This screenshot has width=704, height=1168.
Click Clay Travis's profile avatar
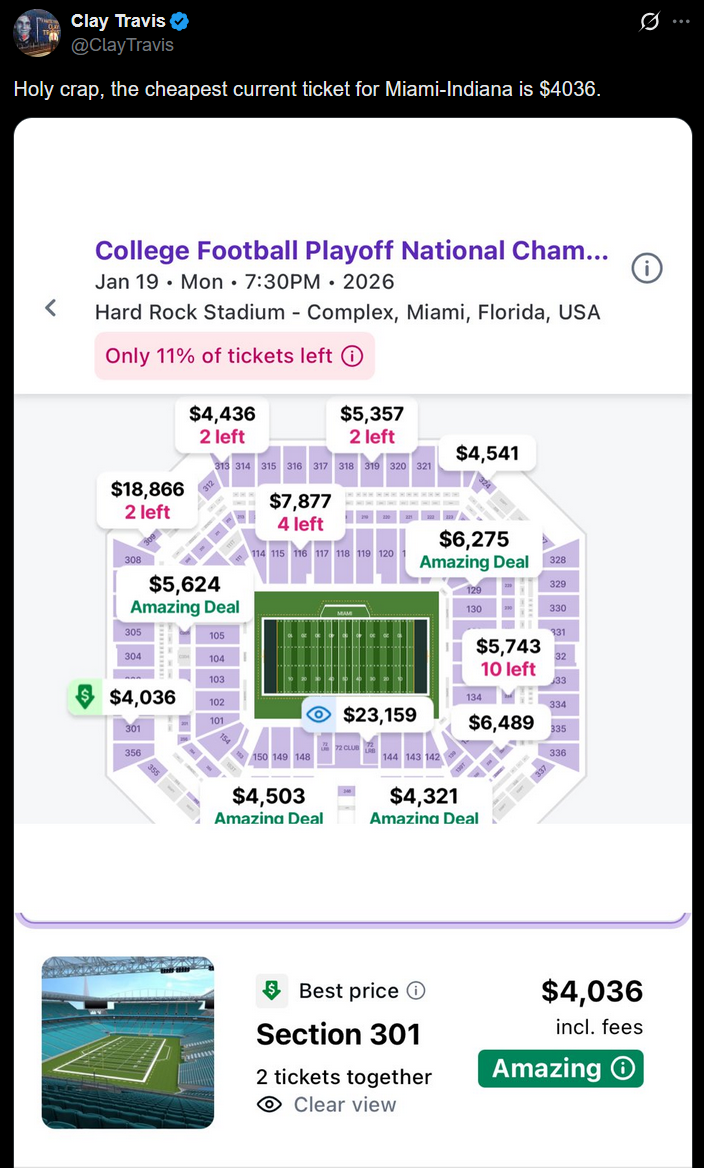37,33
